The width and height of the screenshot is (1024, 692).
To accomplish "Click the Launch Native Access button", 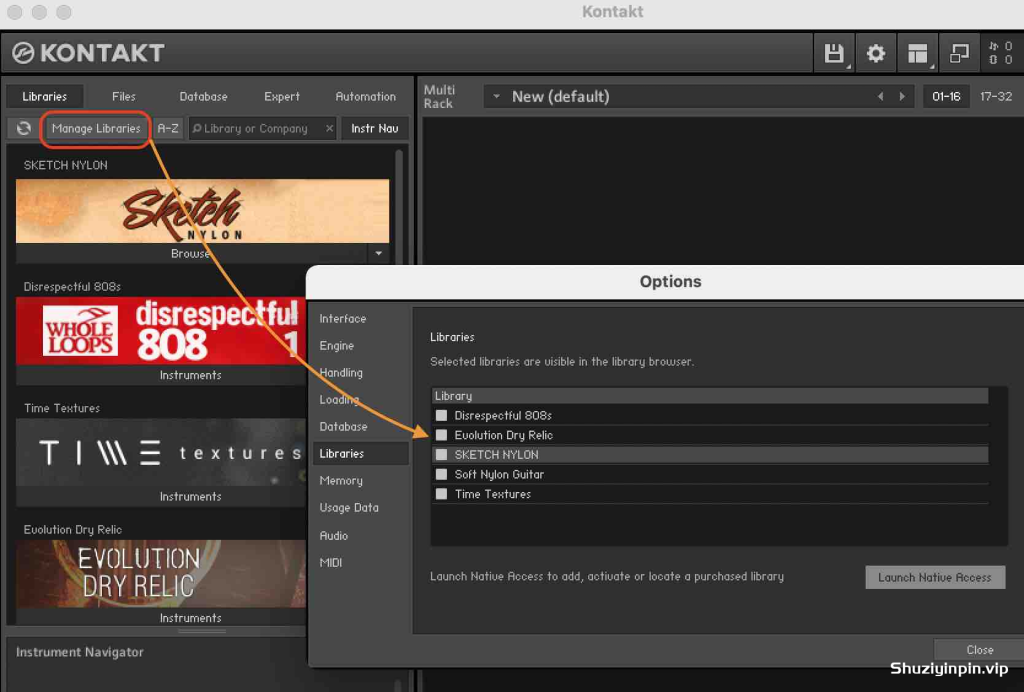I will point(935,577).
